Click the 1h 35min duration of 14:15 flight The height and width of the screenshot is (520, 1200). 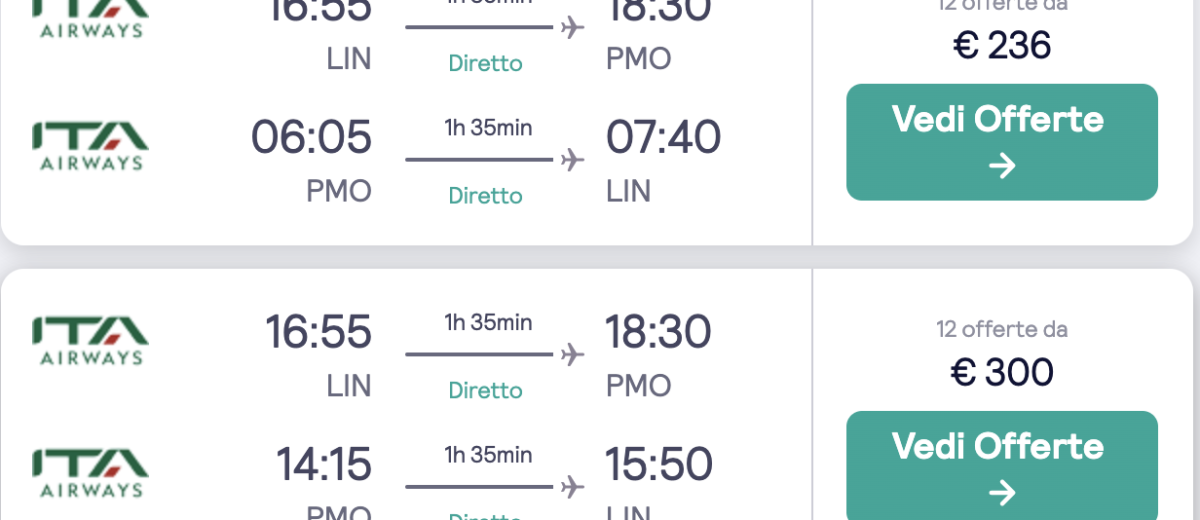(488, 455)
